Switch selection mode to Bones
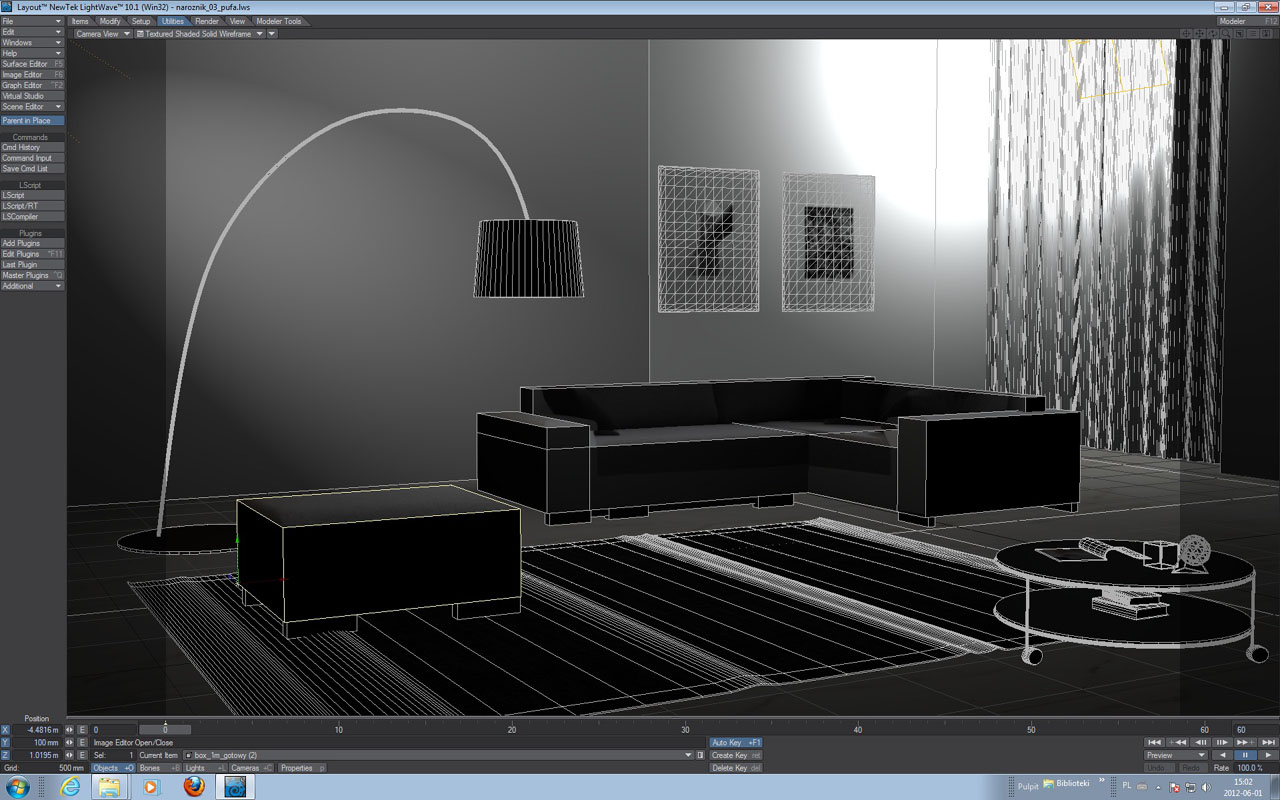This screenshot has height=800, width=1280. click(157, 768)
